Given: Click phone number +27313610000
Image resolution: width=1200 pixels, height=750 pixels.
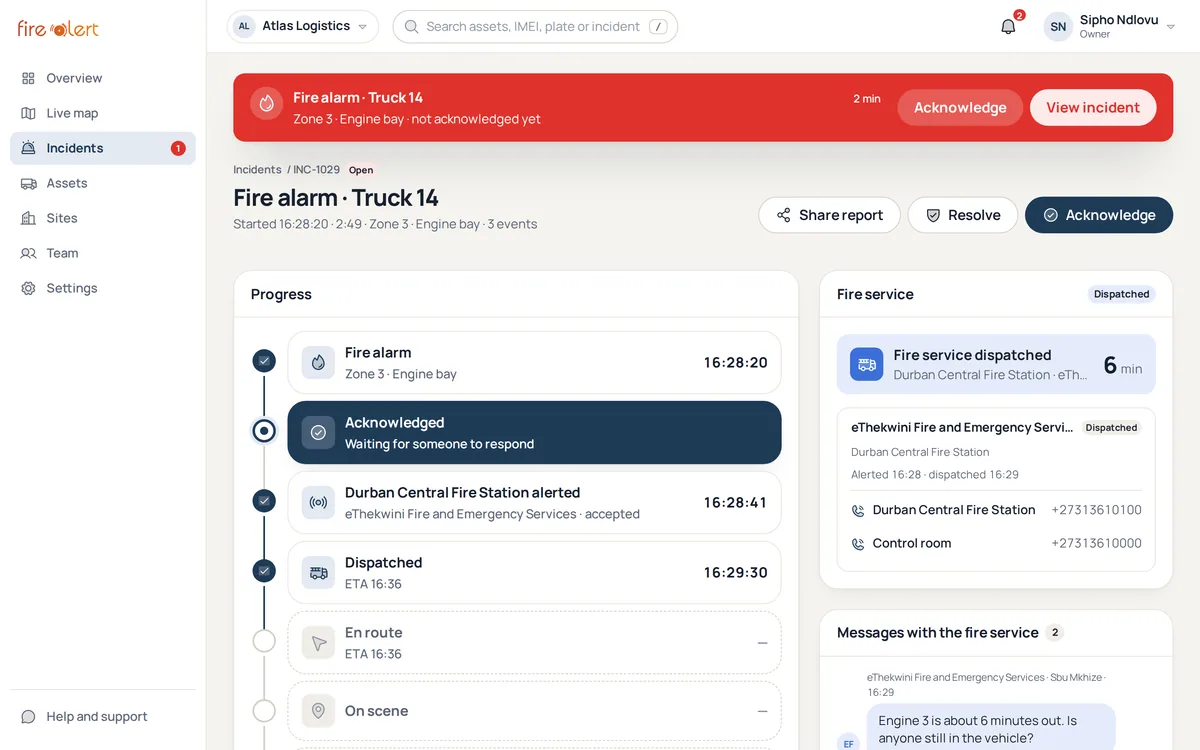Looking at the screenshot, I should [1096, 544].
